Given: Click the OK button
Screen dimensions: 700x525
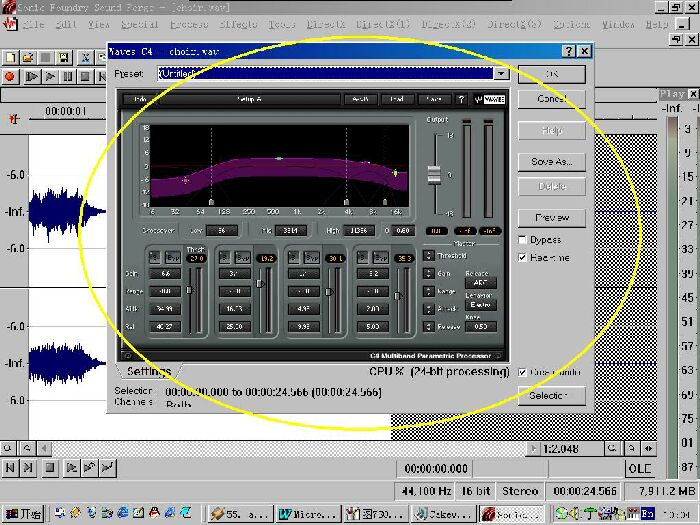Looking at the screenshot, I should click(552, 74).
